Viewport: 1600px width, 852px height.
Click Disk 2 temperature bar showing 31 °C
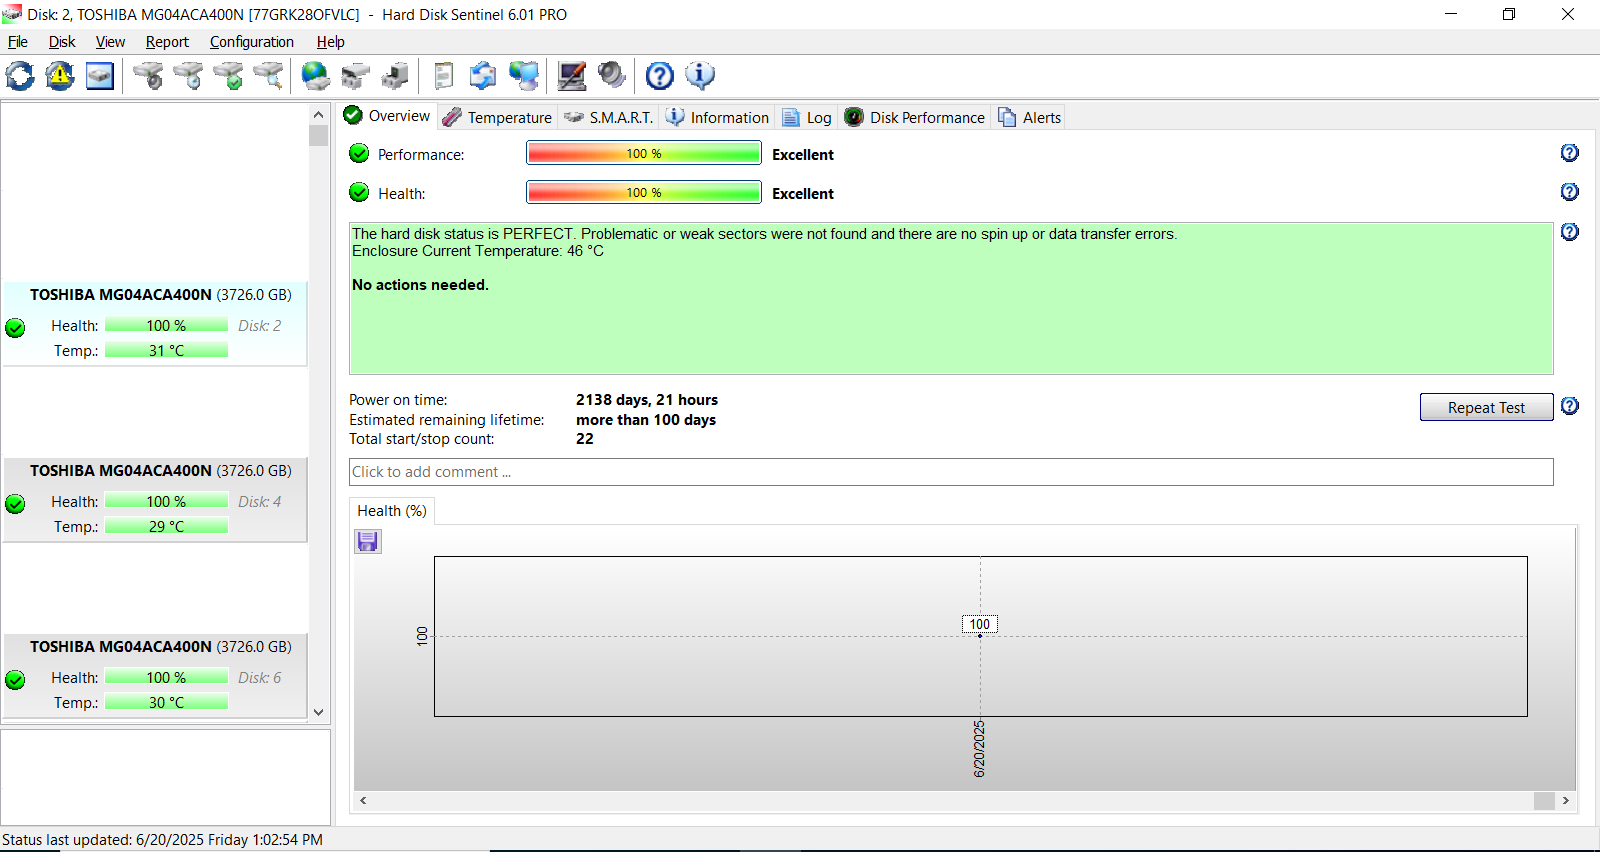coord(166,350)
